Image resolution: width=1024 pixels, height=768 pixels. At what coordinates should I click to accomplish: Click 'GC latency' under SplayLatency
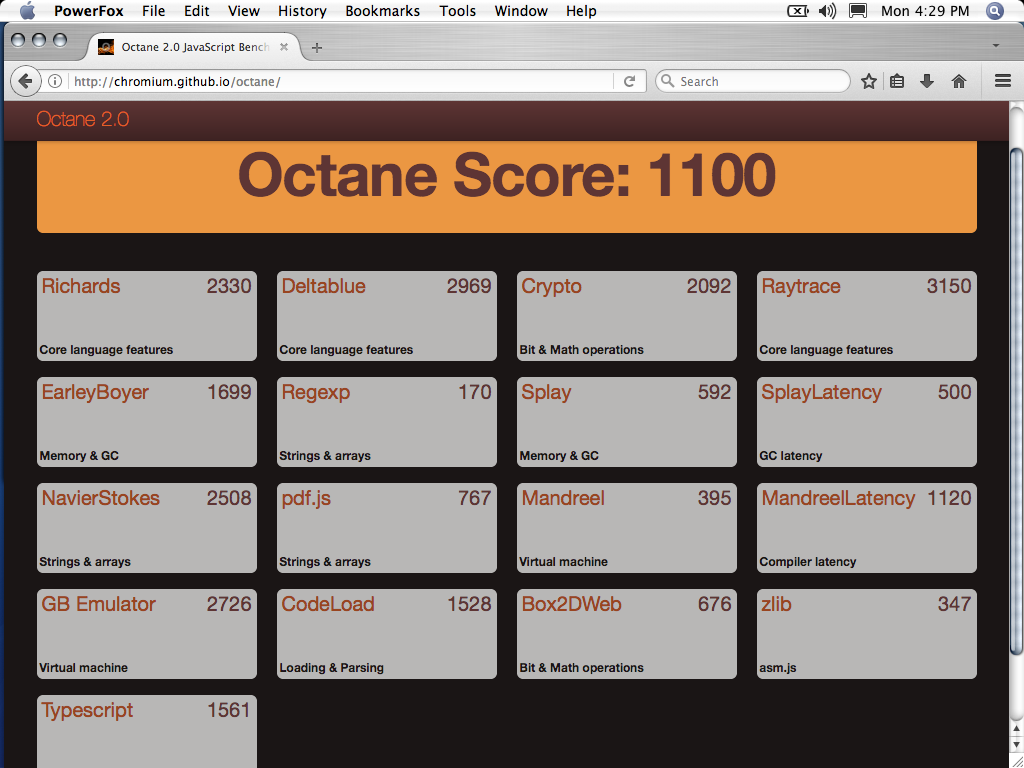pyautogui.click(x=791, y=456)
